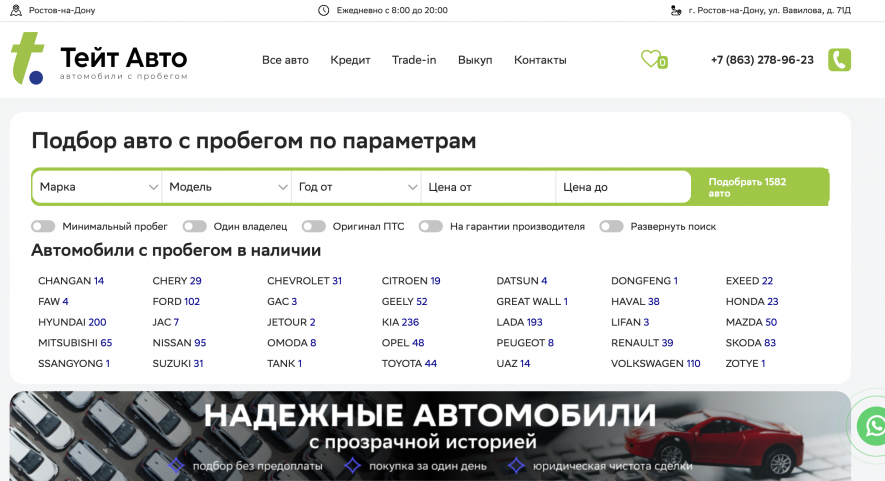Open DATSUN 4 brand link
Screen dimensions: 885x481
tap(522, 281)
